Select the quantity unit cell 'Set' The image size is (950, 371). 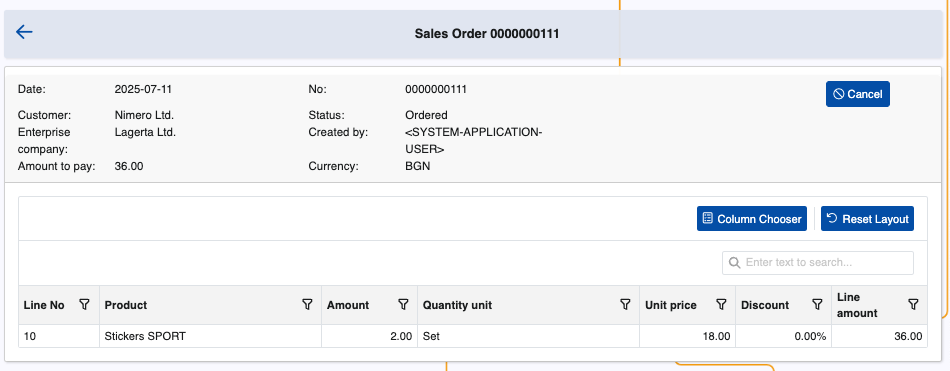click(x=528, y=336)
